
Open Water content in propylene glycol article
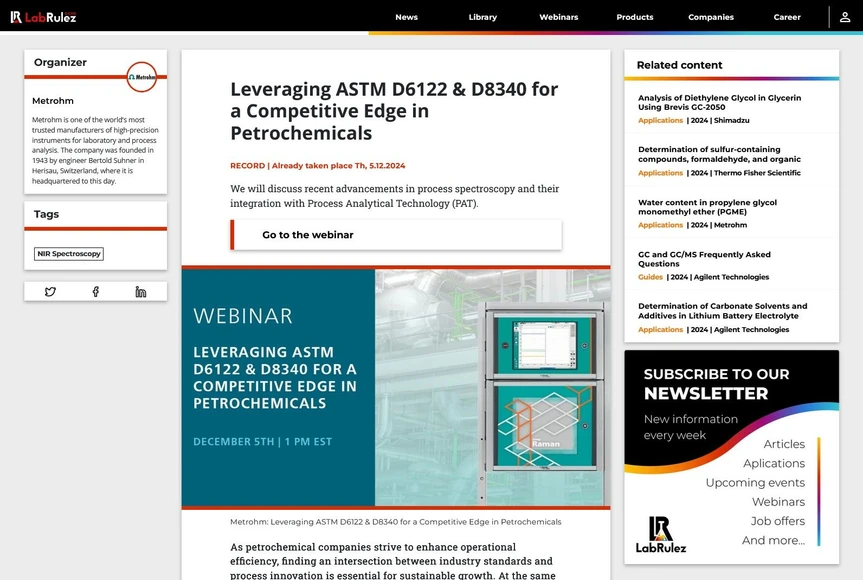click(x=707, y=207)
